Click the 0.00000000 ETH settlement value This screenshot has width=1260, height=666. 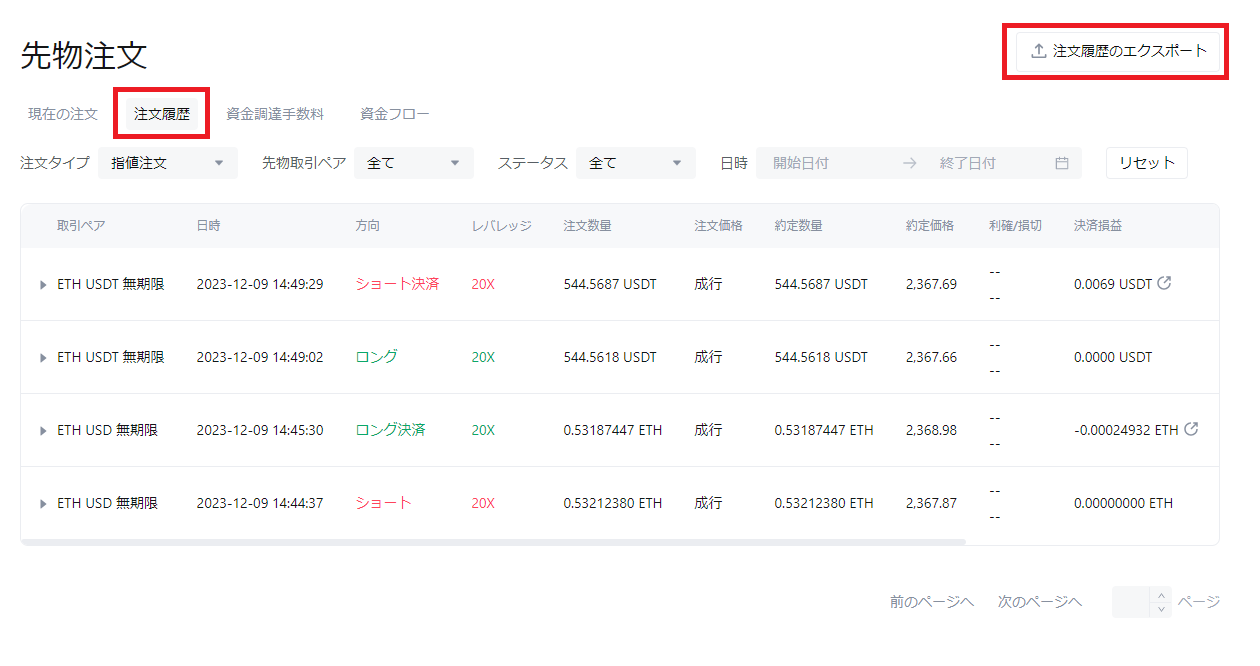point(1124,503)
